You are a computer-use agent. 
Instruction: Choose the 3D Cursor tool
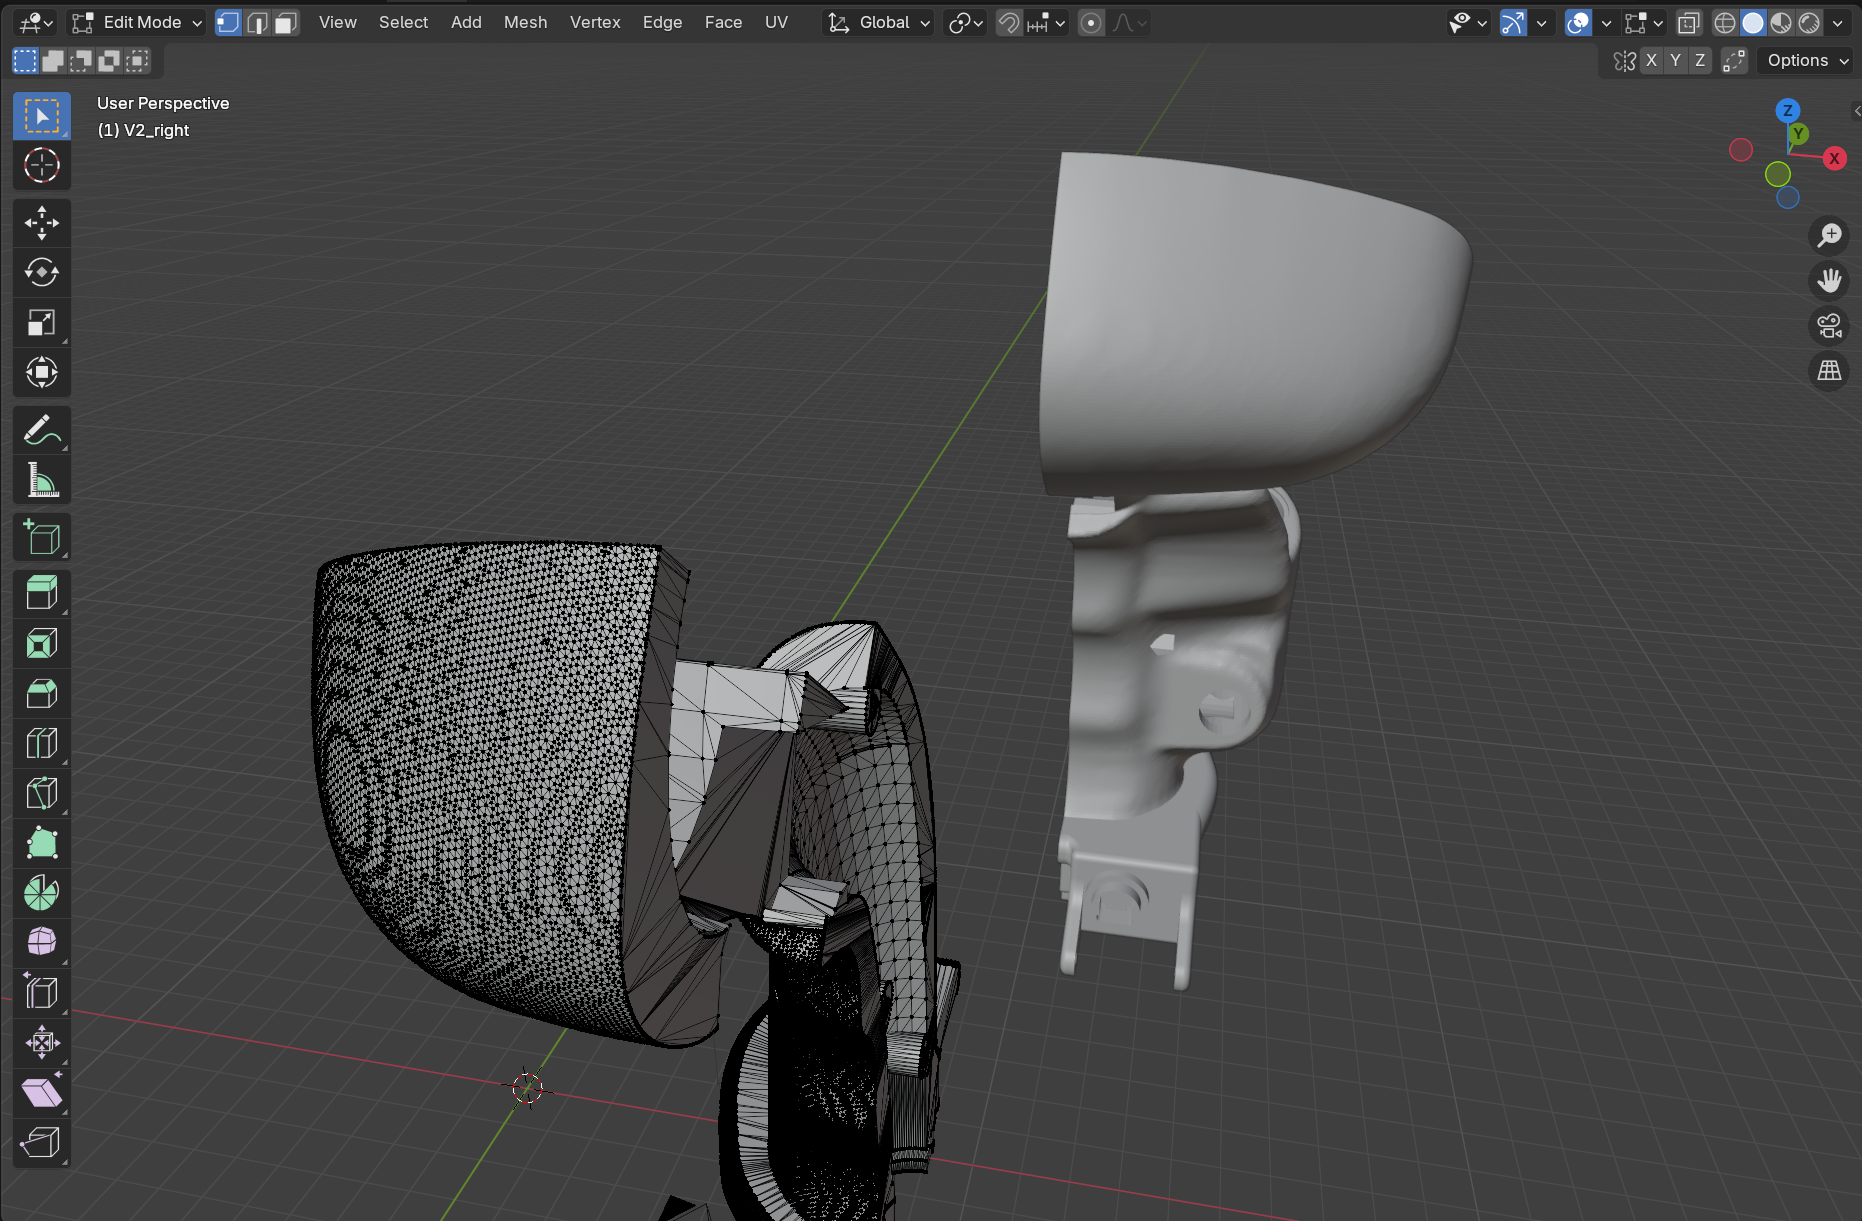(x=41, y=165)
